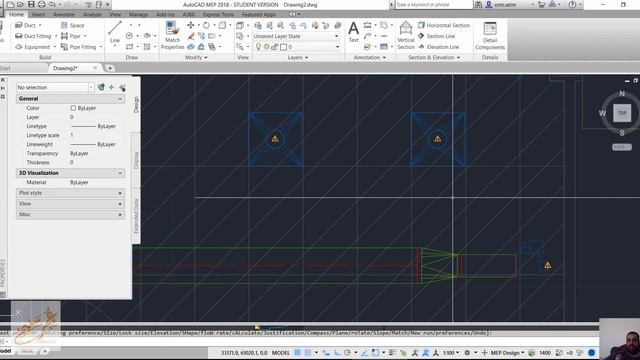Click the Text annotation tool
640x360 pixels.
pyautogui.click(x=353, y=32)
